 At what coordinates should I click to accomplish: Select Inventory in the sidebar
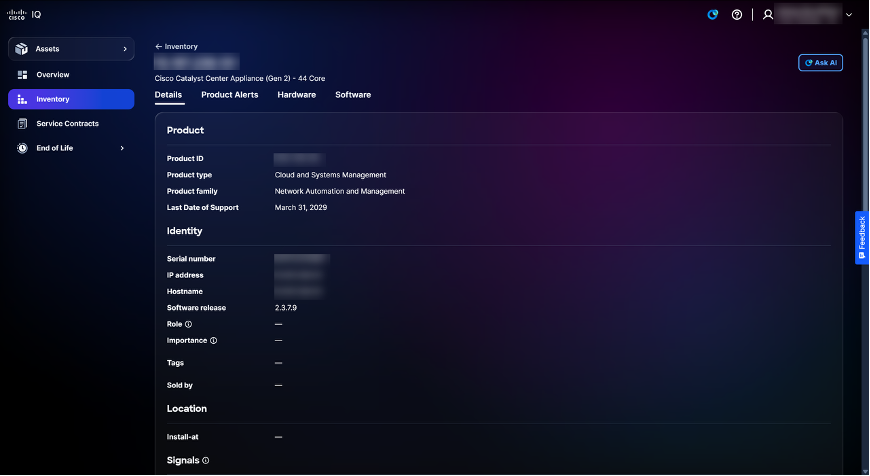coord(71,99)
